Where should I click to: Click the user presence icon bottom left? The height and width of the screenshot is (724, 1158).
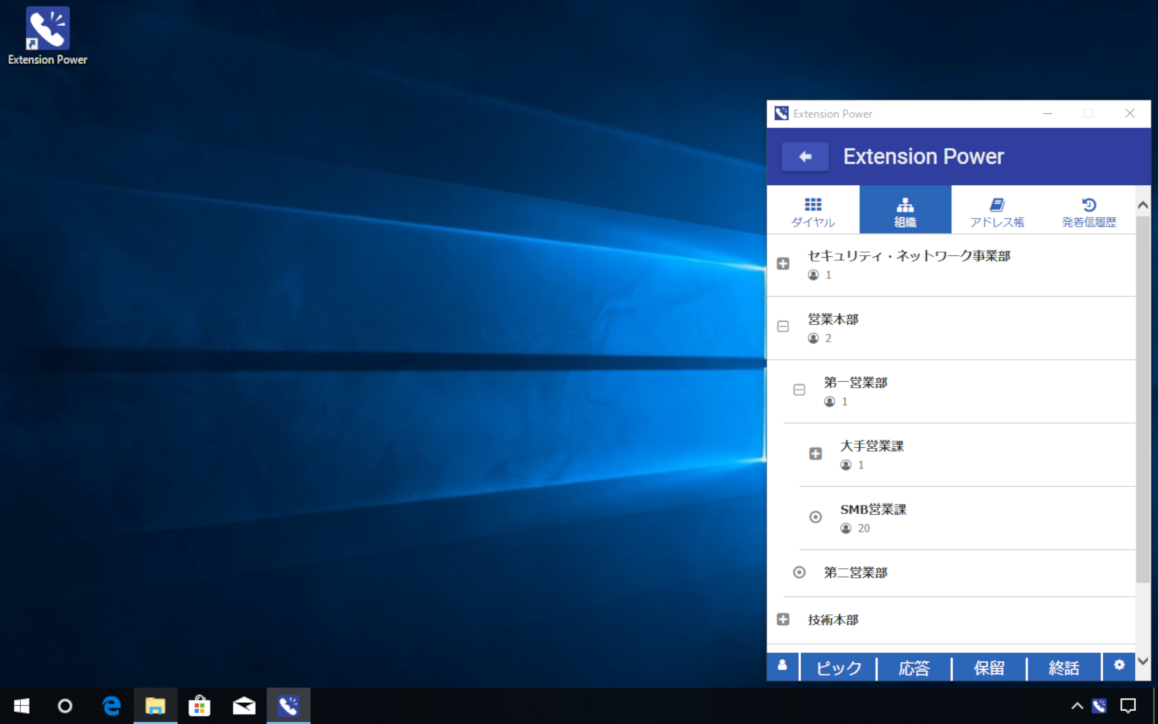coord(782,666)
